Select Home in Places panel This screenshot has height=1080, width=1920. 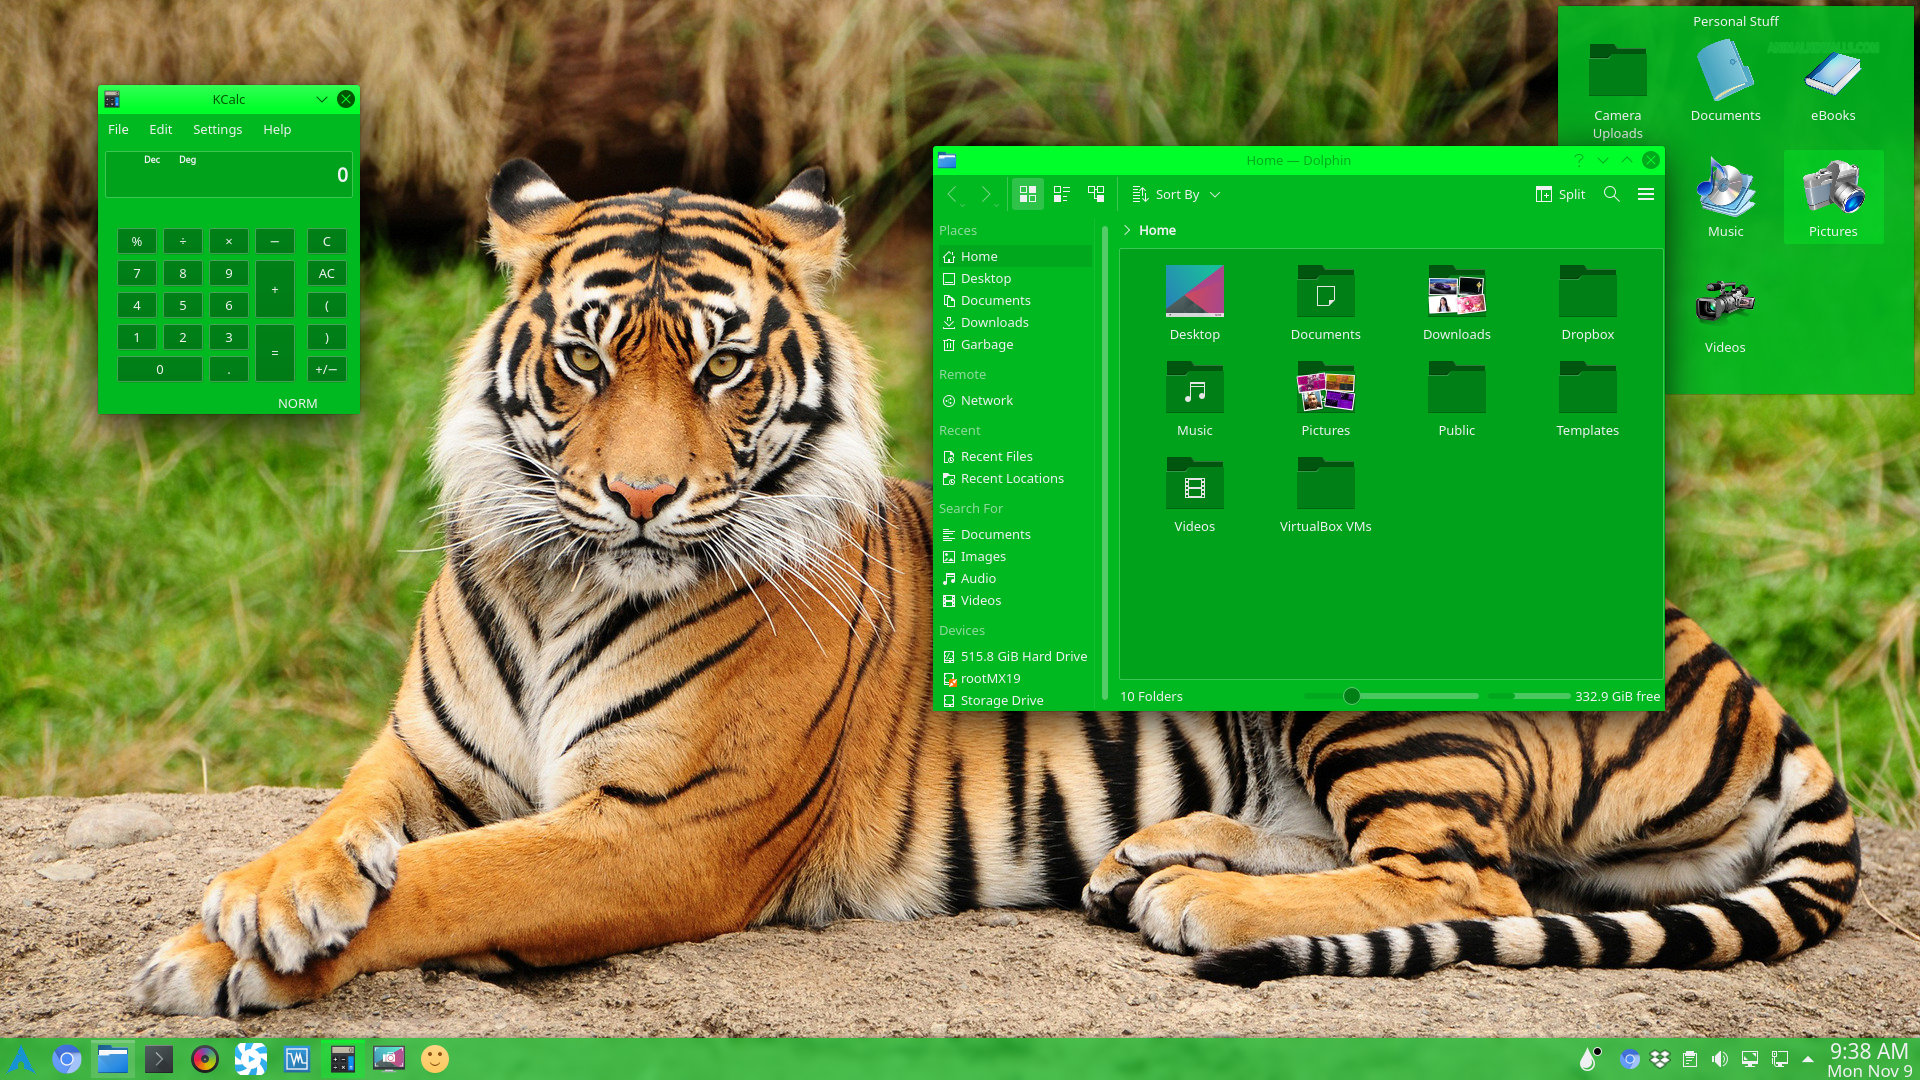1015,257
